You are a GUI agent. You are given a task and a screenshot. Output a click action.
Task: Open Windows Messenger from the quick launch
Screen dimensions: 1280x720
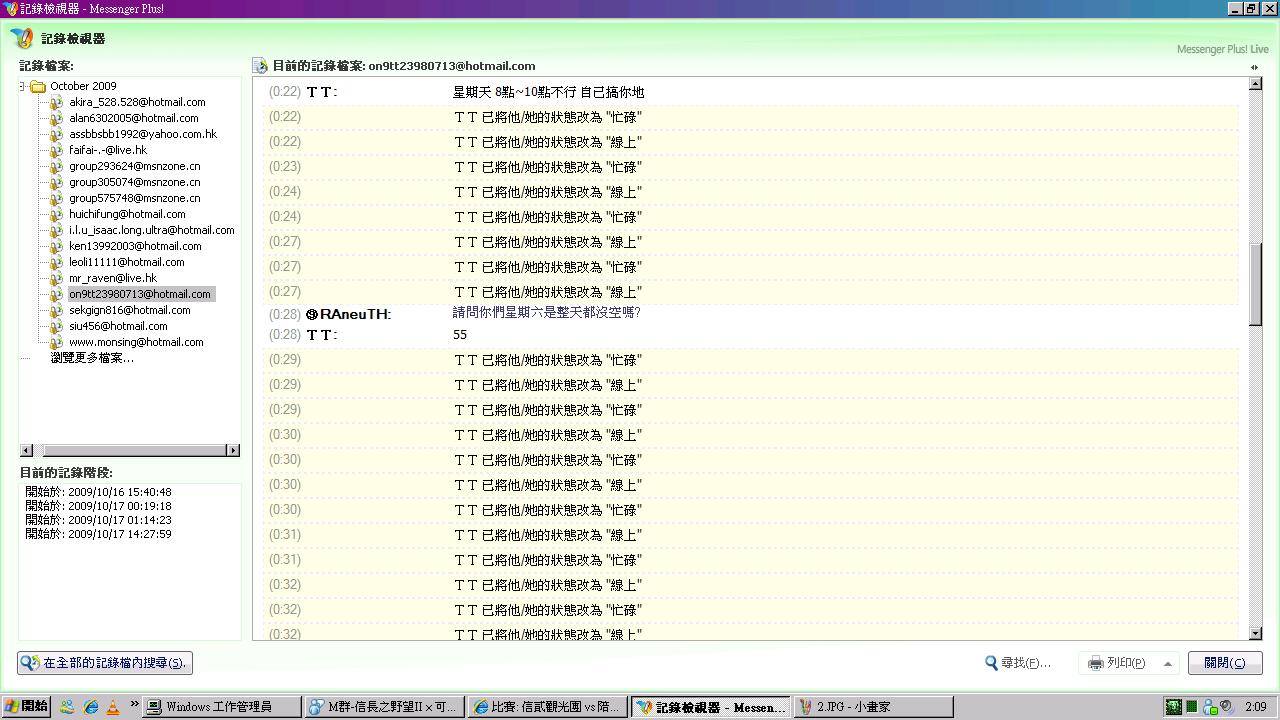pos(67,707)
